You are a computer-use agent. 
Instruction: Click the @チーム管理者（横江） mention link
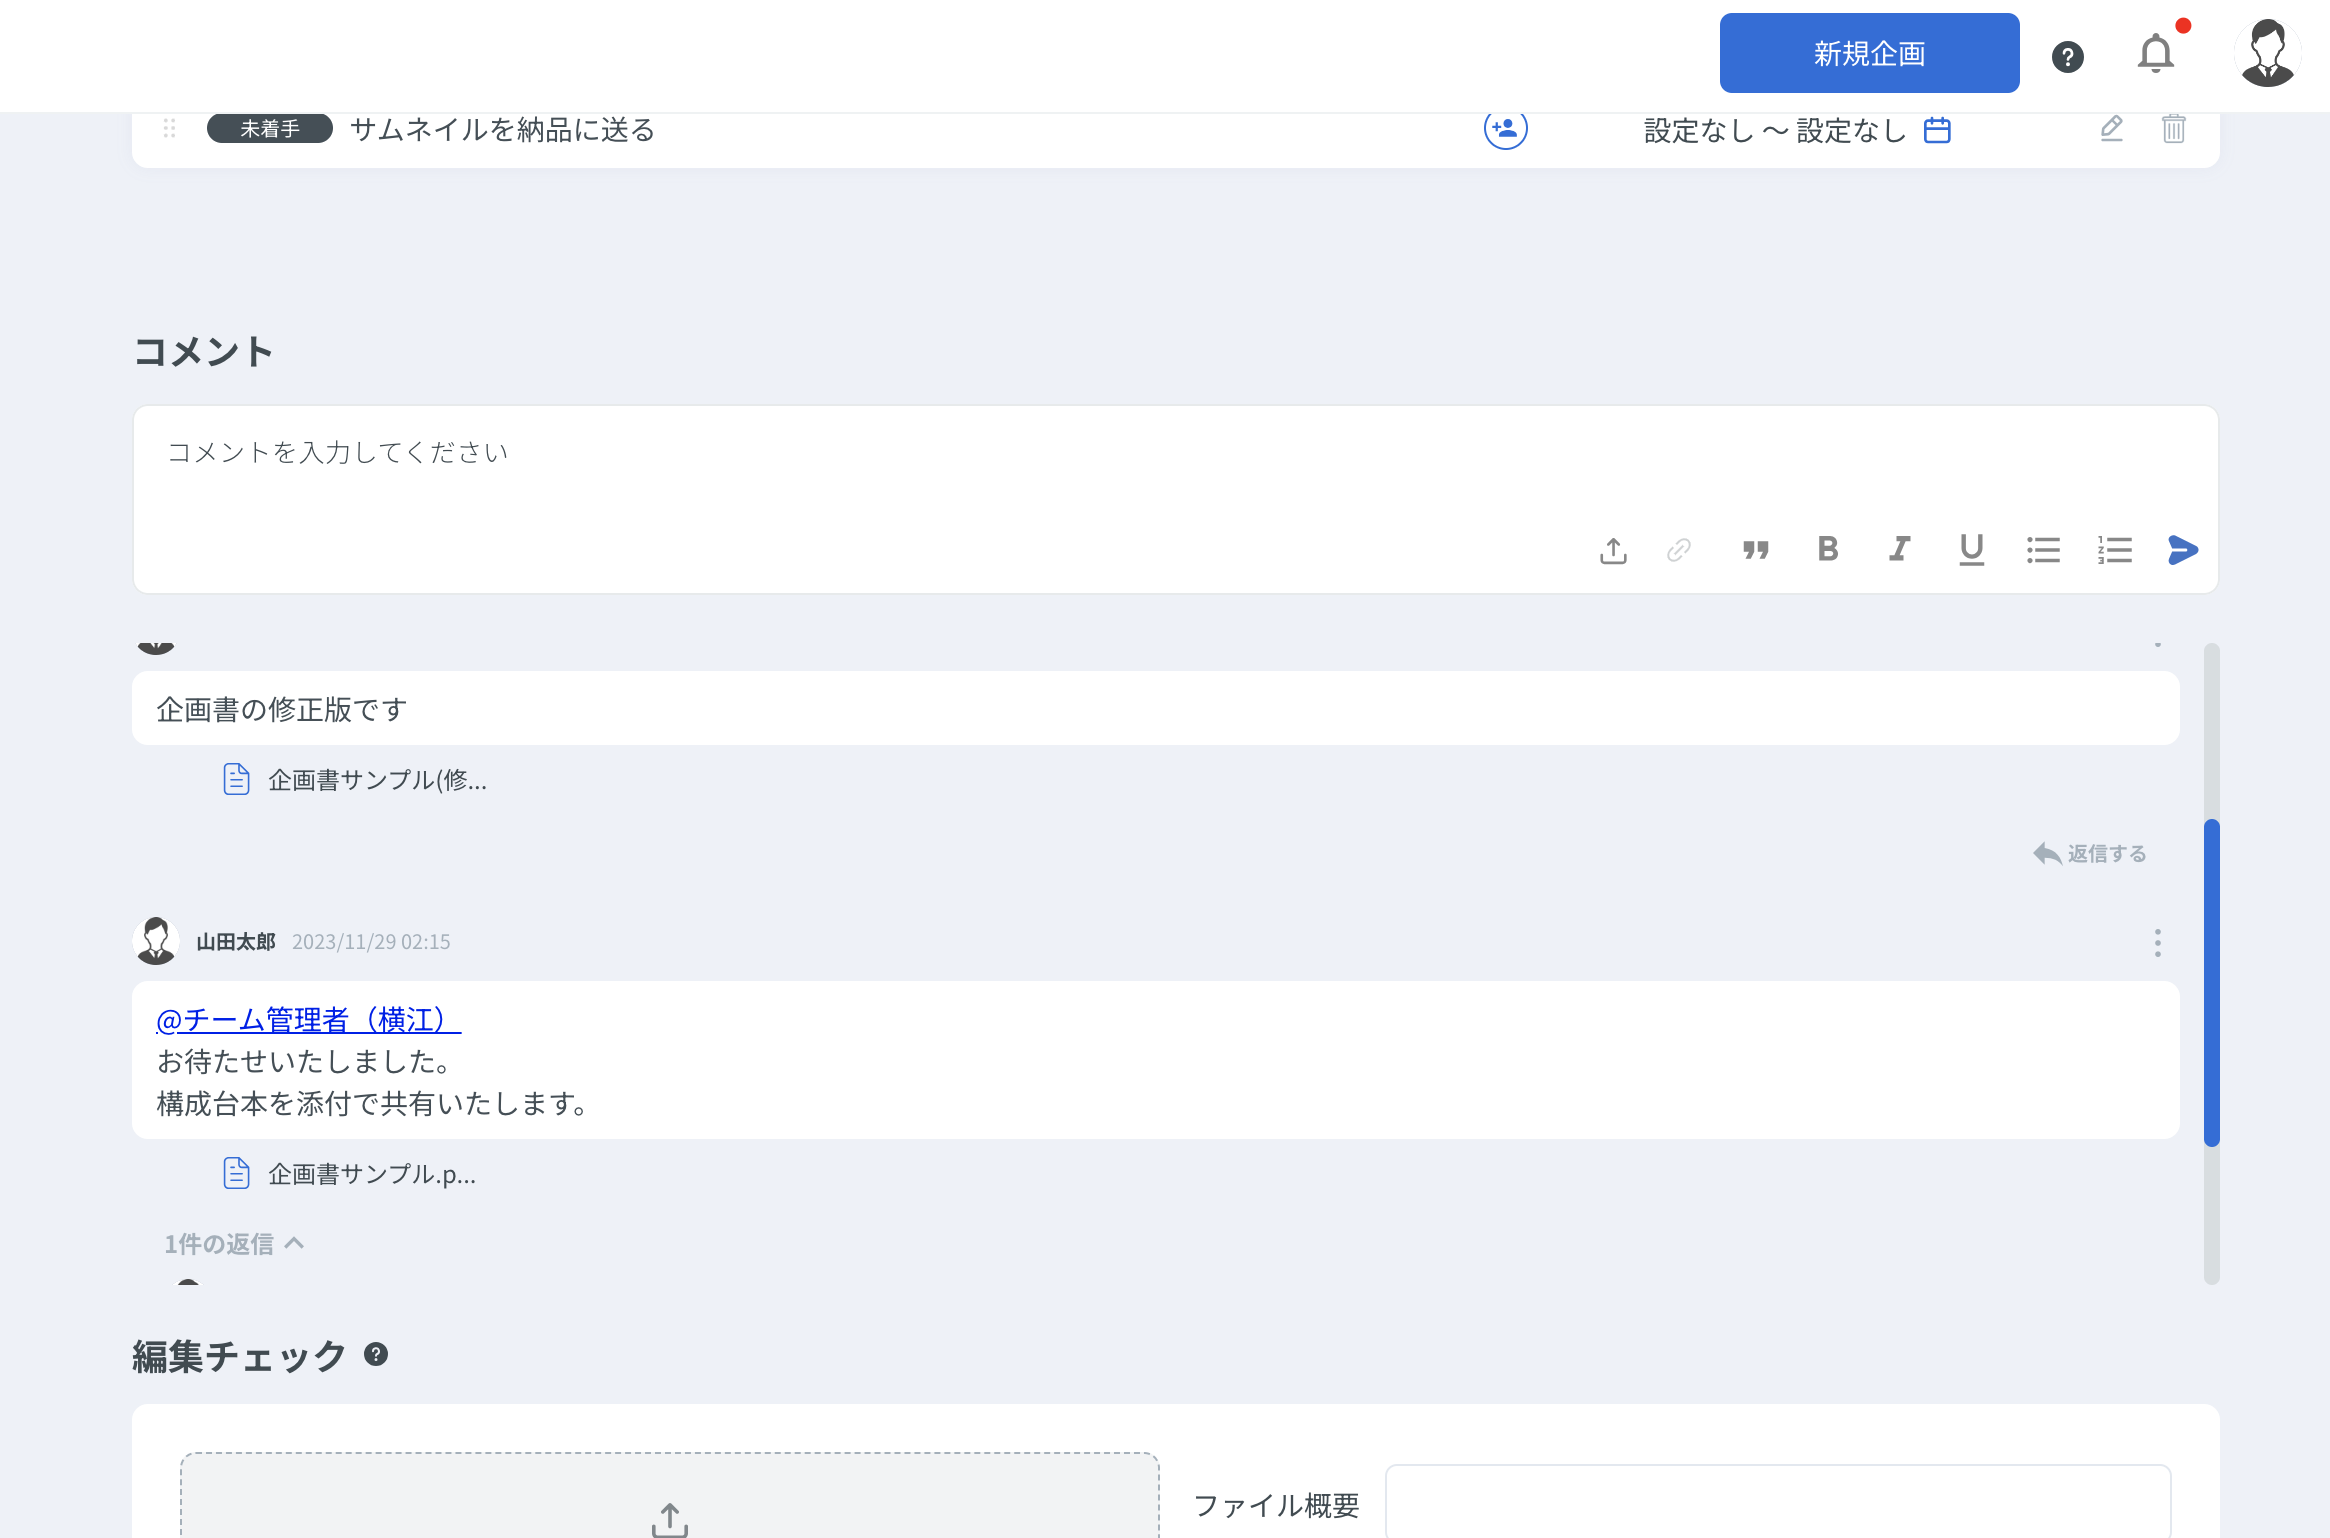[x=308, y=1020]
